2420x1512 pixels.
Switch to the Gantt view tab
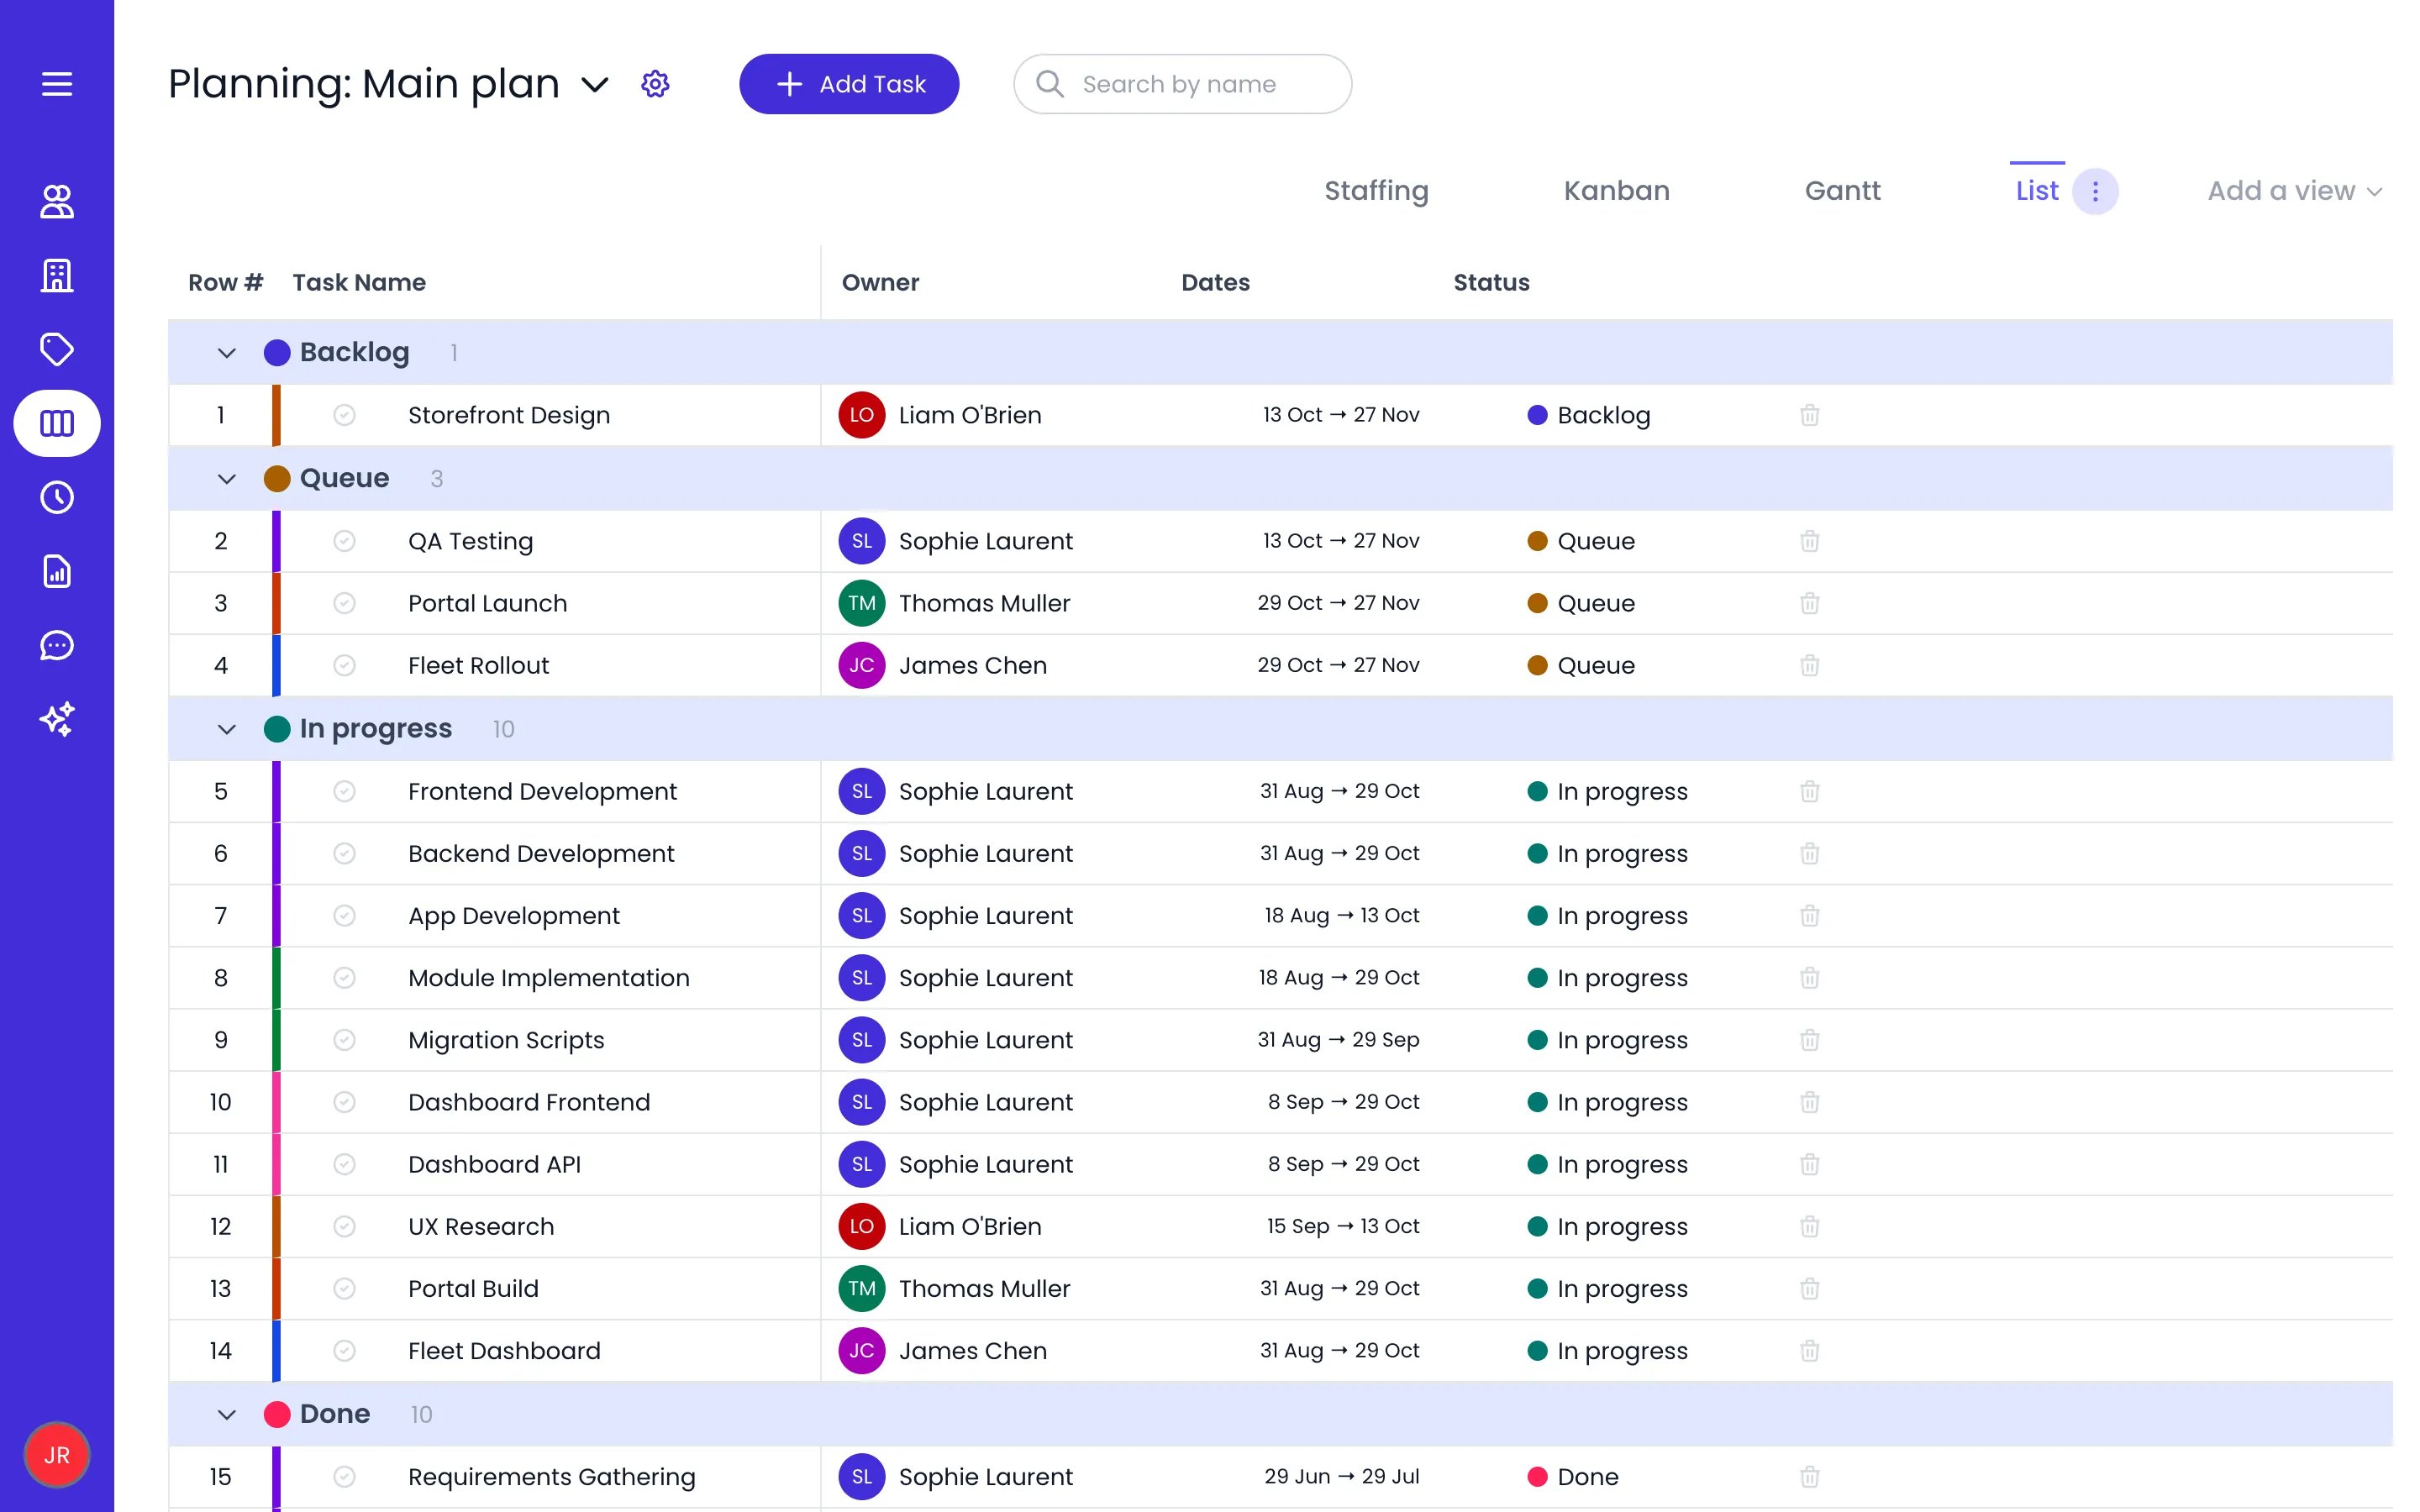(x=1842, y=191)
